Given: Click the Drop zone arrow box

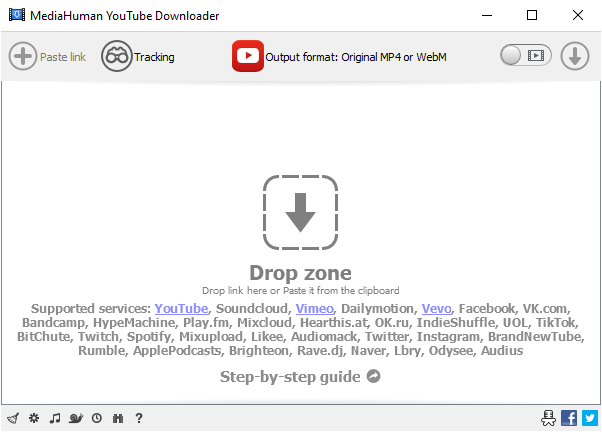Looking at the screenshot, I should coord(300,212).
